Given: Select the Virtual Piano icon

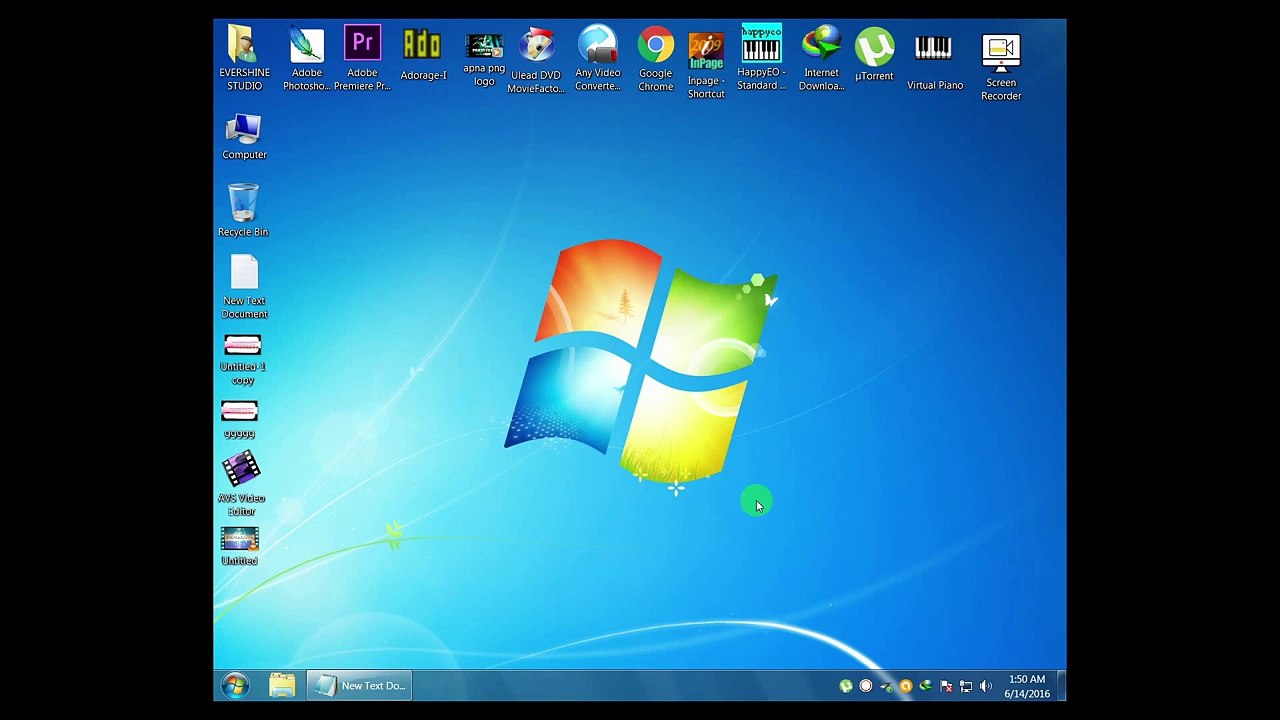Looking at the screenshot, I should [x=935, y=62].
